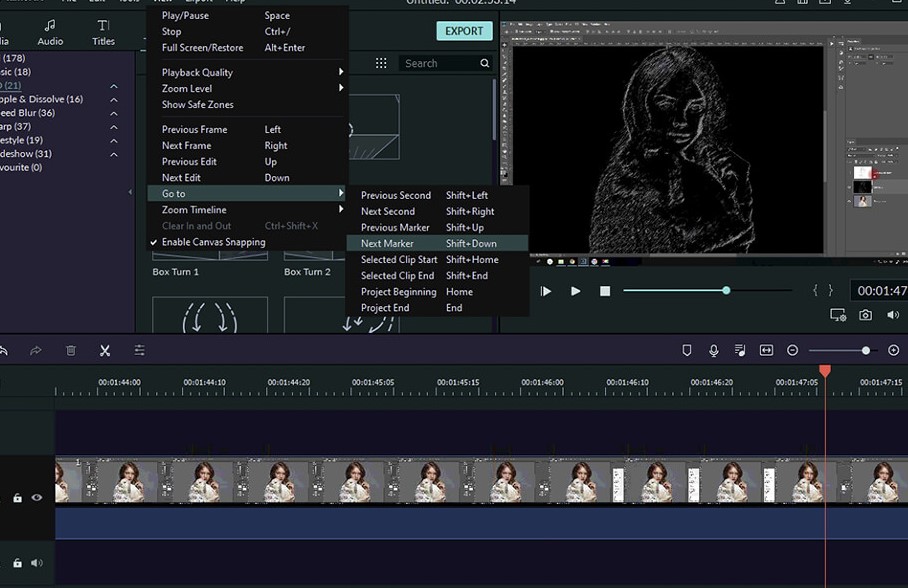Choose Previous Marker in submenu
Image resolution: width=908 pixels, height=588 pixels.
437,228
